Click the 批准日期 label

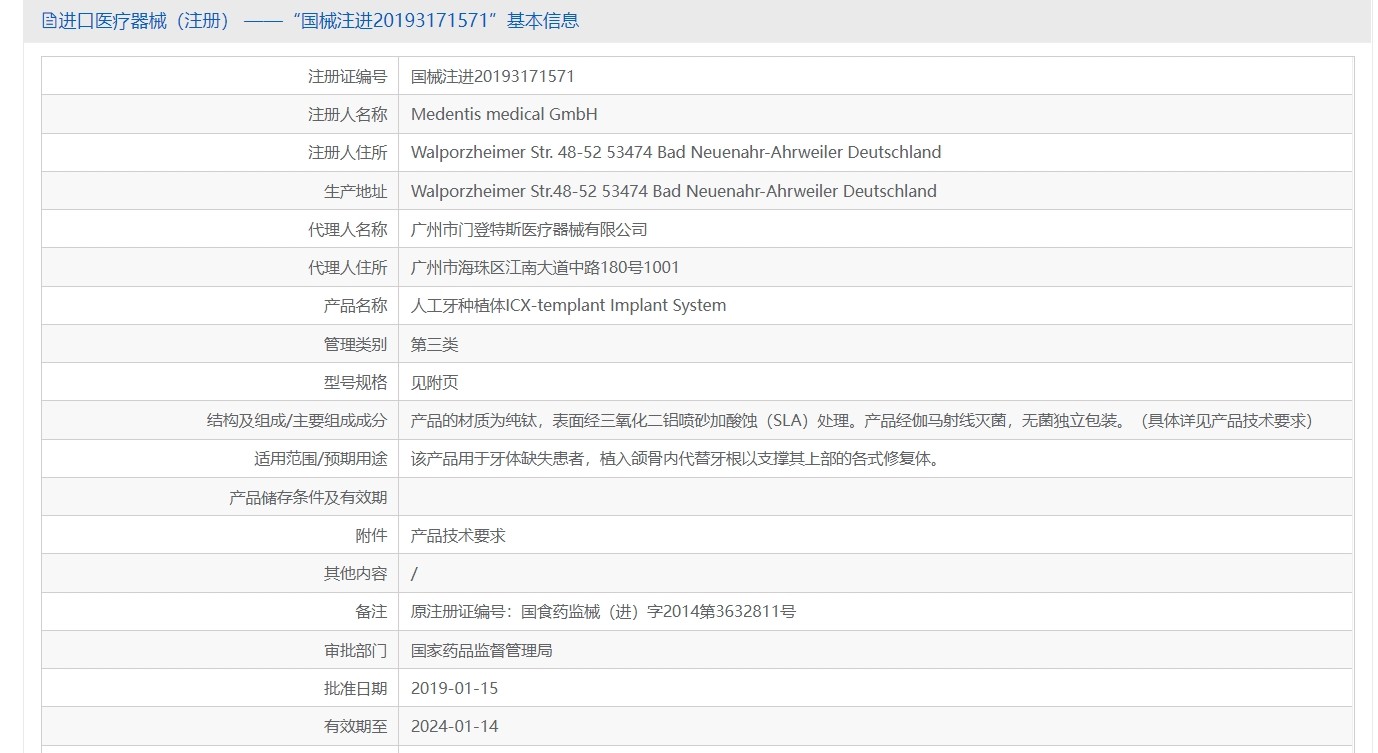355,688
